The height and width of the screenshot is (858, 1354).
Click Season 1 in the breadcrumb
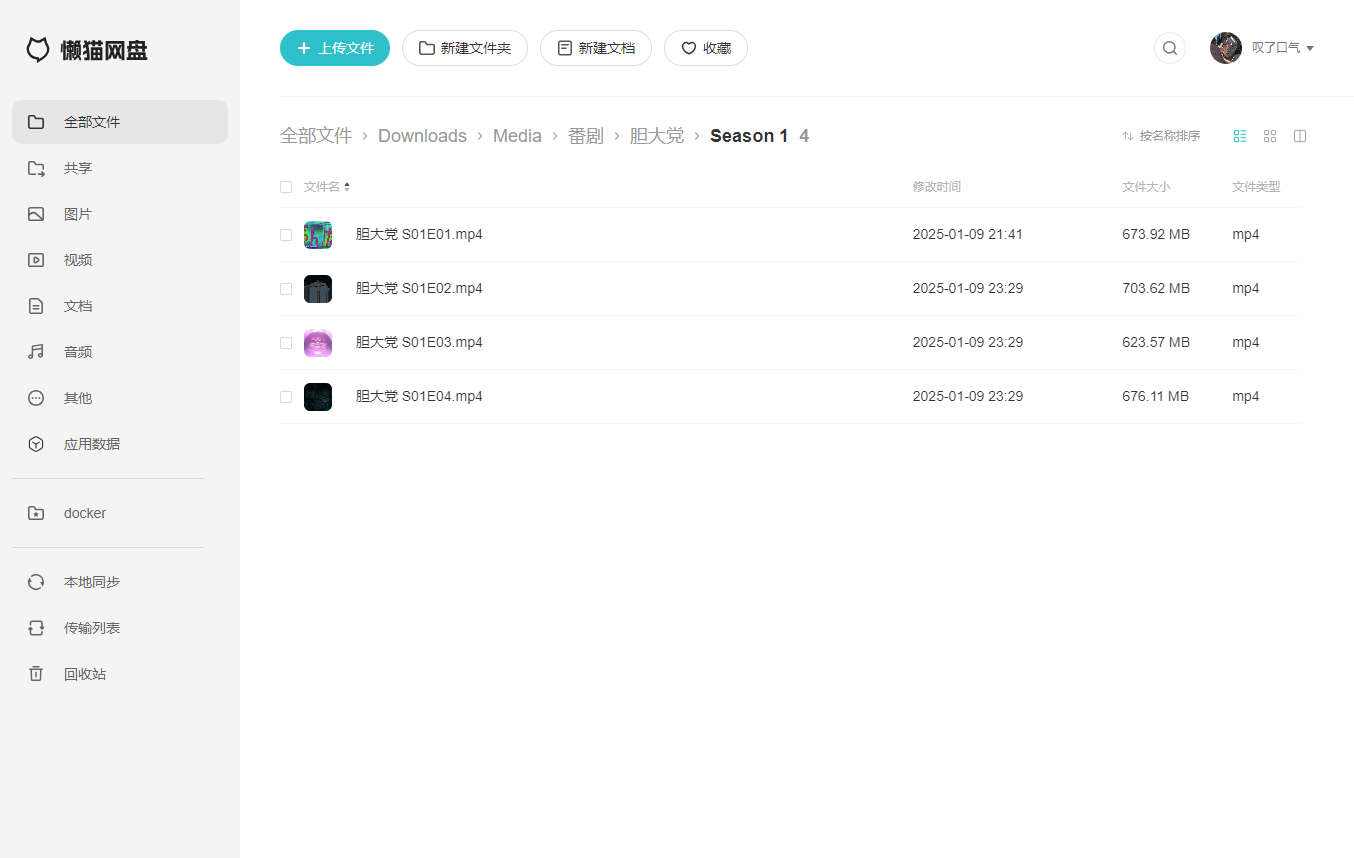pos(749,136)
